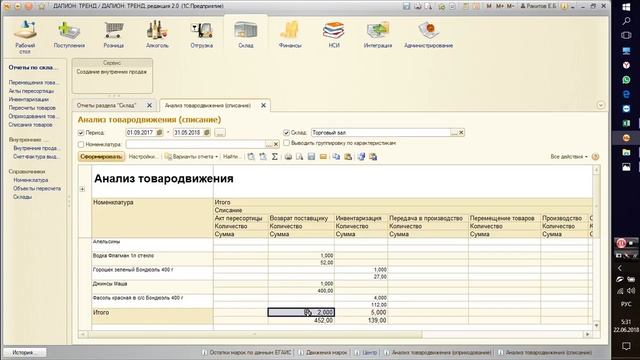This screenshot has width=640, height=360.
Task: Open Номенклатура field selection ellipsis
Action: point(269,144)
